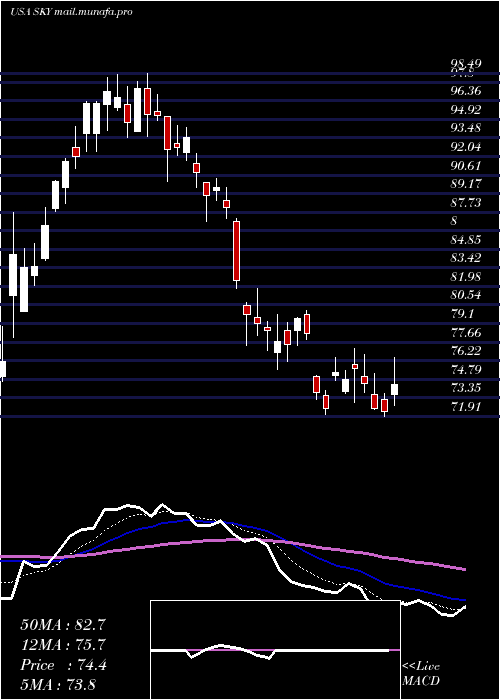Click the 84.85 price axis label
This screenshot has width=500, height=700.
coord(466,240)
